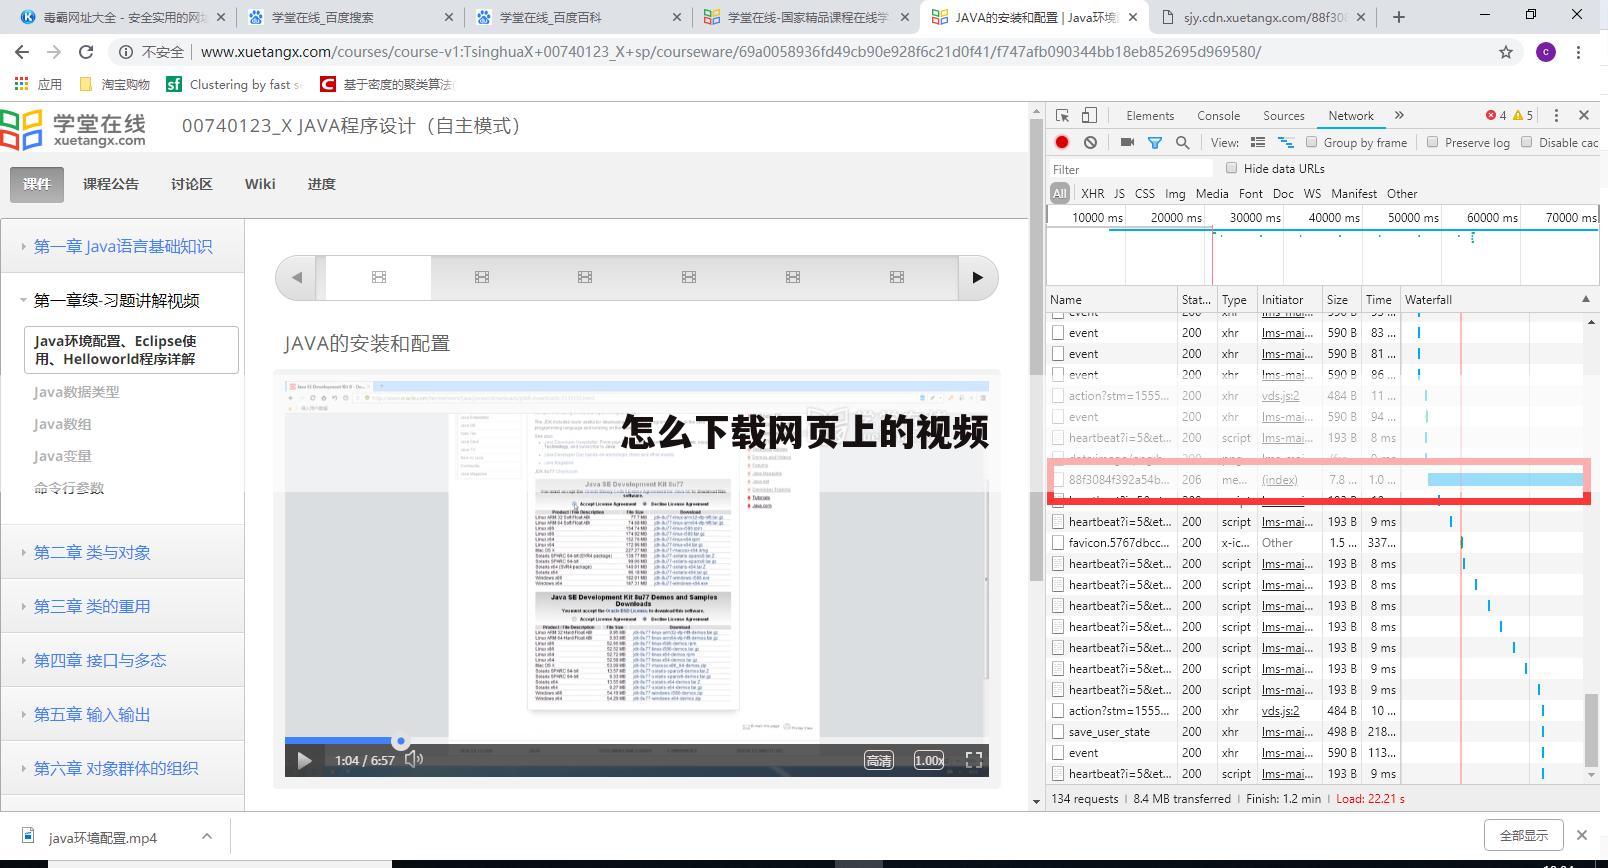The height and width of the screenshot is (868, 1608).
Task: Play the course video
Action: click(304, 760)
